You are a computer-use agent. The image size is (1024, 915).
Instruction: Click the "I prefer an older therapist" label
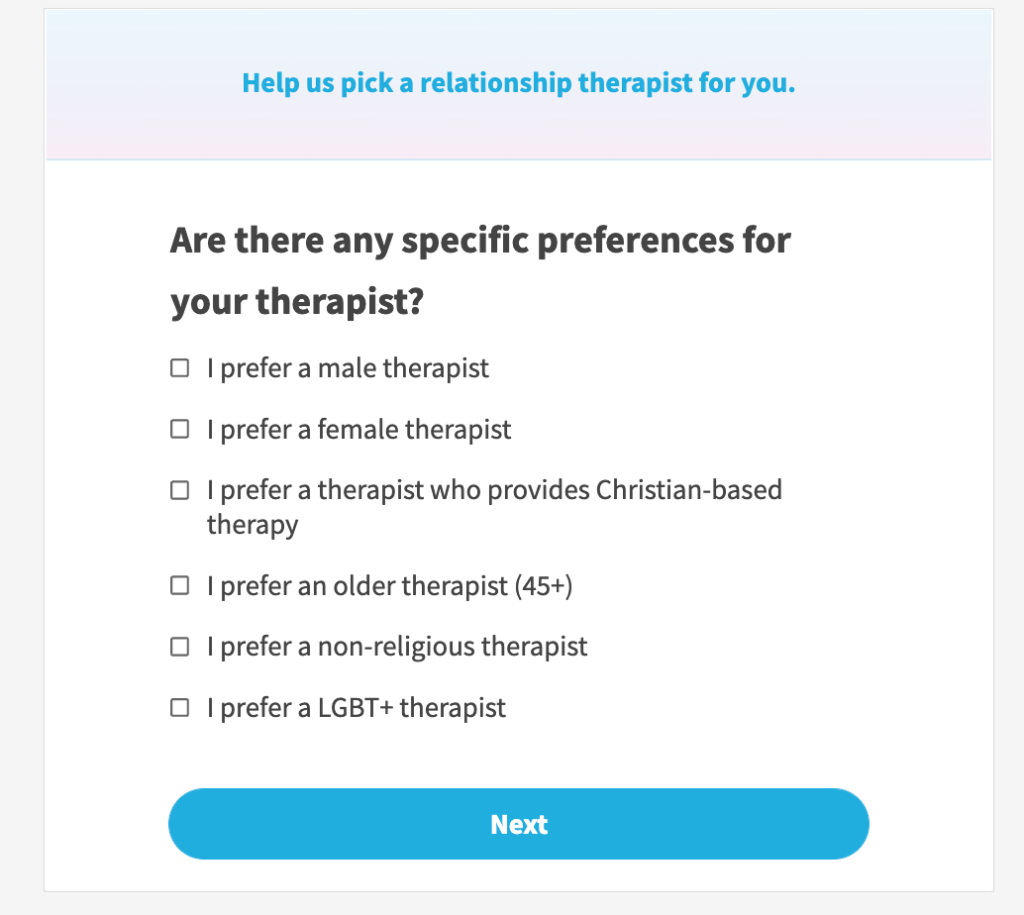point(358,585)
